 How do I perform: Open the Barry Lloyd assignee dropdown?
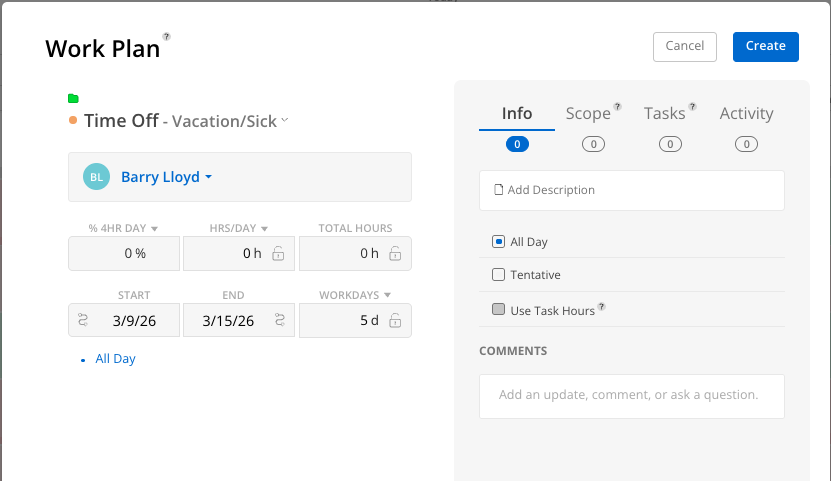point(166,177)
